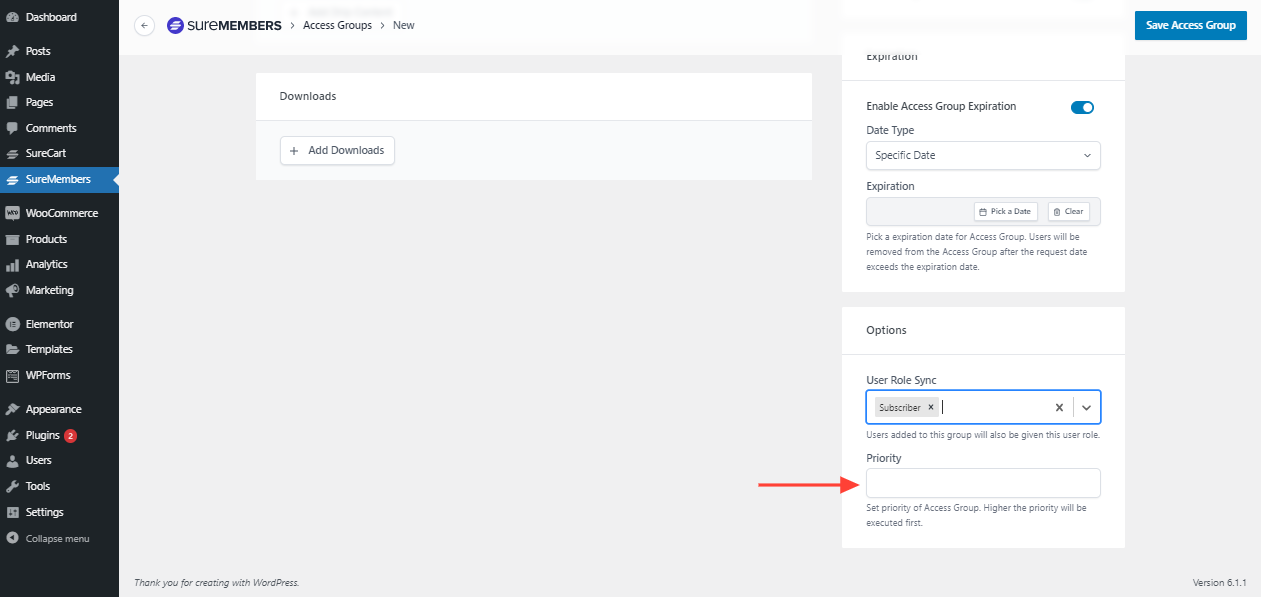Remove the Subscriber tag via its x

pos(931,407)
